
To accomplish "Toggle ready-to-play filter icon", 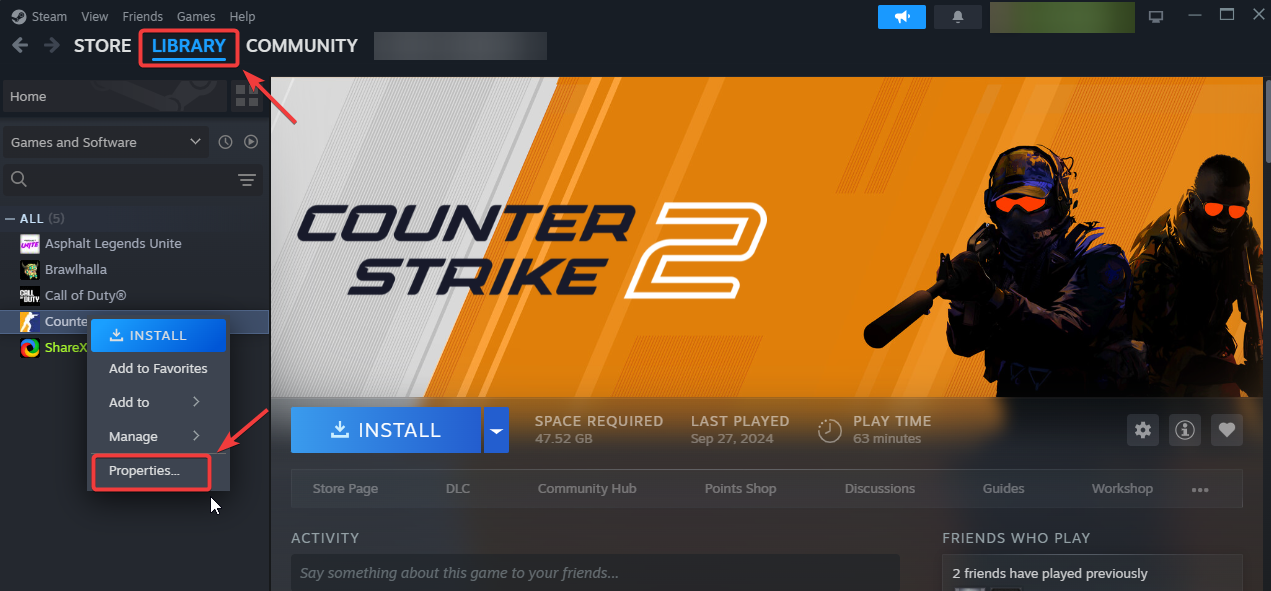I will (251, 142).
